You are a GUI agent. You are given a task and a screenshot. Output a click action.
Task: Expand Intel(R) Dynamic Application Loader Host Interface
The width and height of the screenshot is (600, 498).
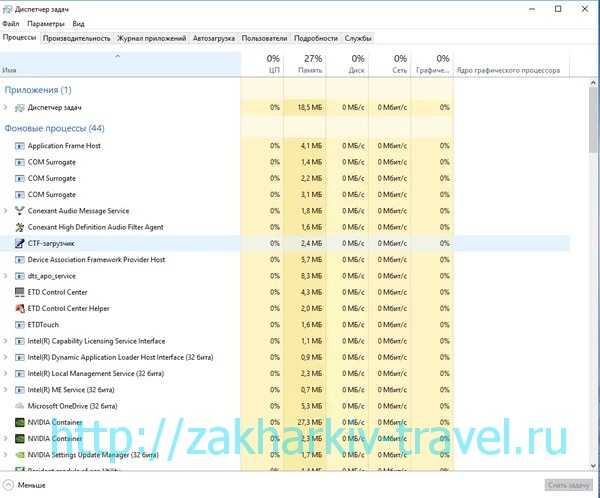click(x=5, y=357)
